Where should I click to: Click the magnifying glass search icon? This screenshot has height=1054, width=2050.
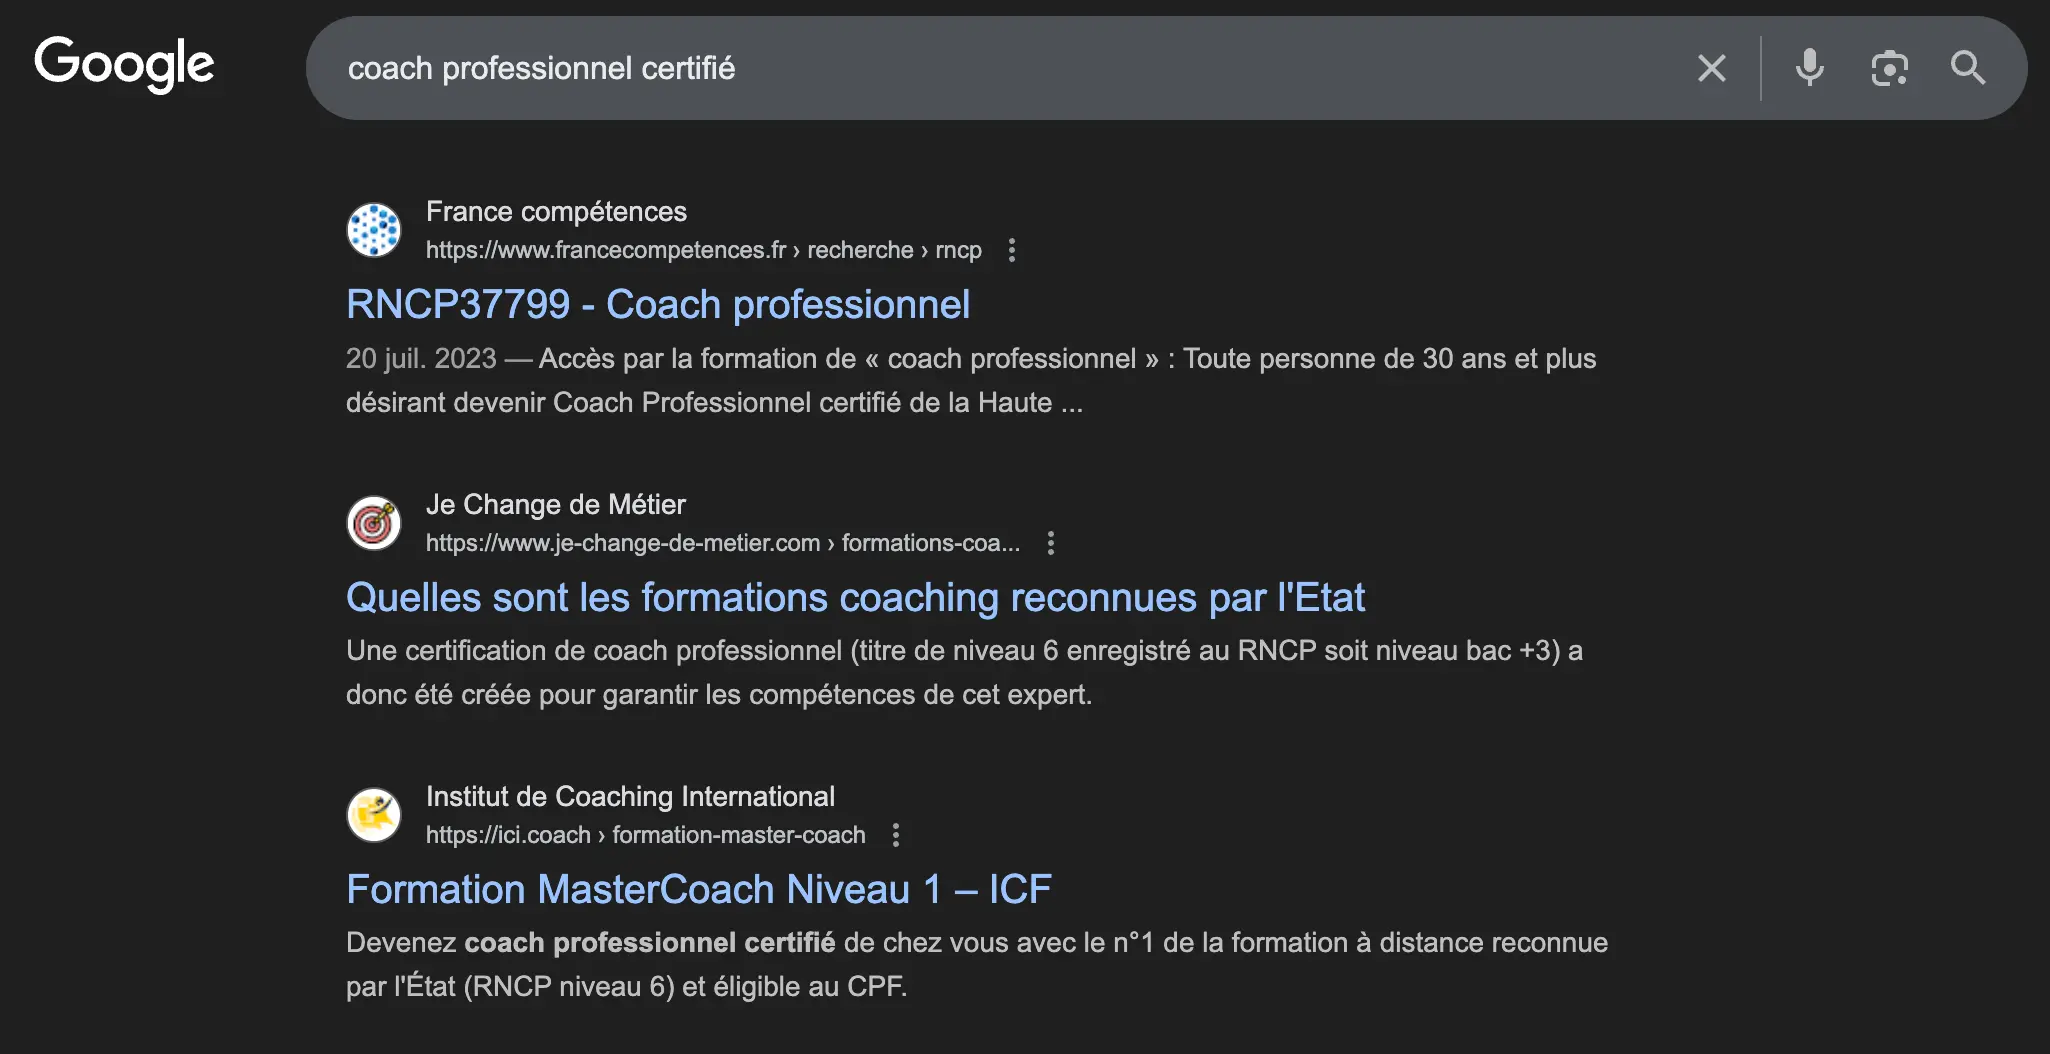click(1966, 68)
